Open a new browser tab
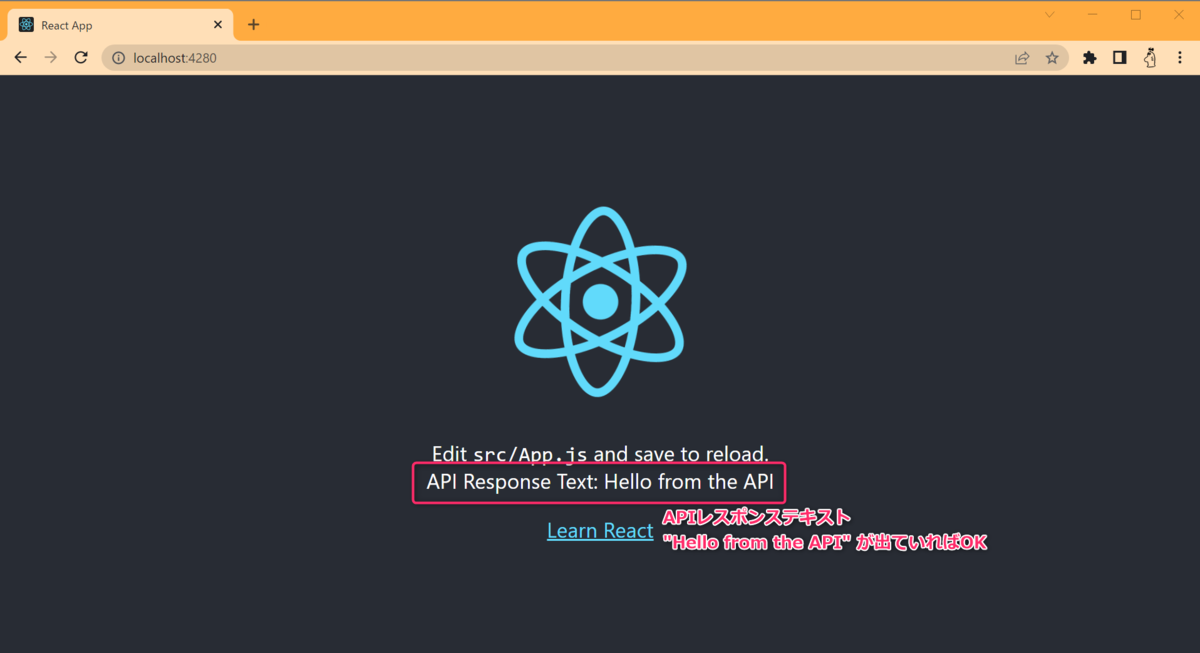The image size is (1200, 653). (x=253, y=25)
